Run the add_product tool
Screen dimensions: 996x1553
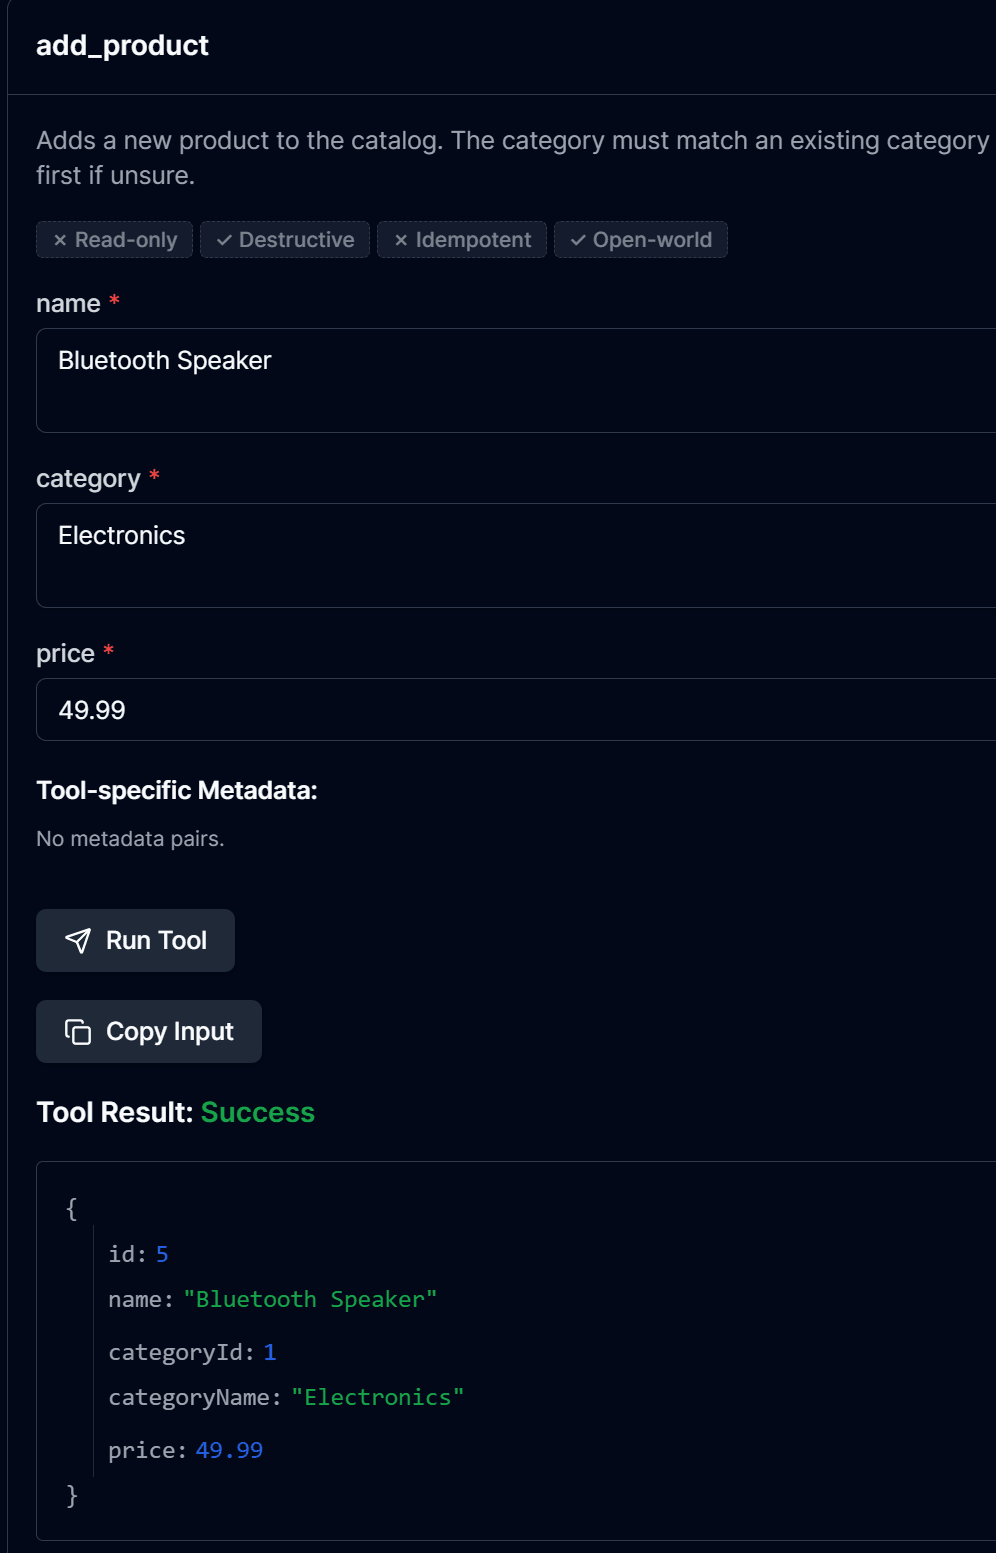pos(136,940)
